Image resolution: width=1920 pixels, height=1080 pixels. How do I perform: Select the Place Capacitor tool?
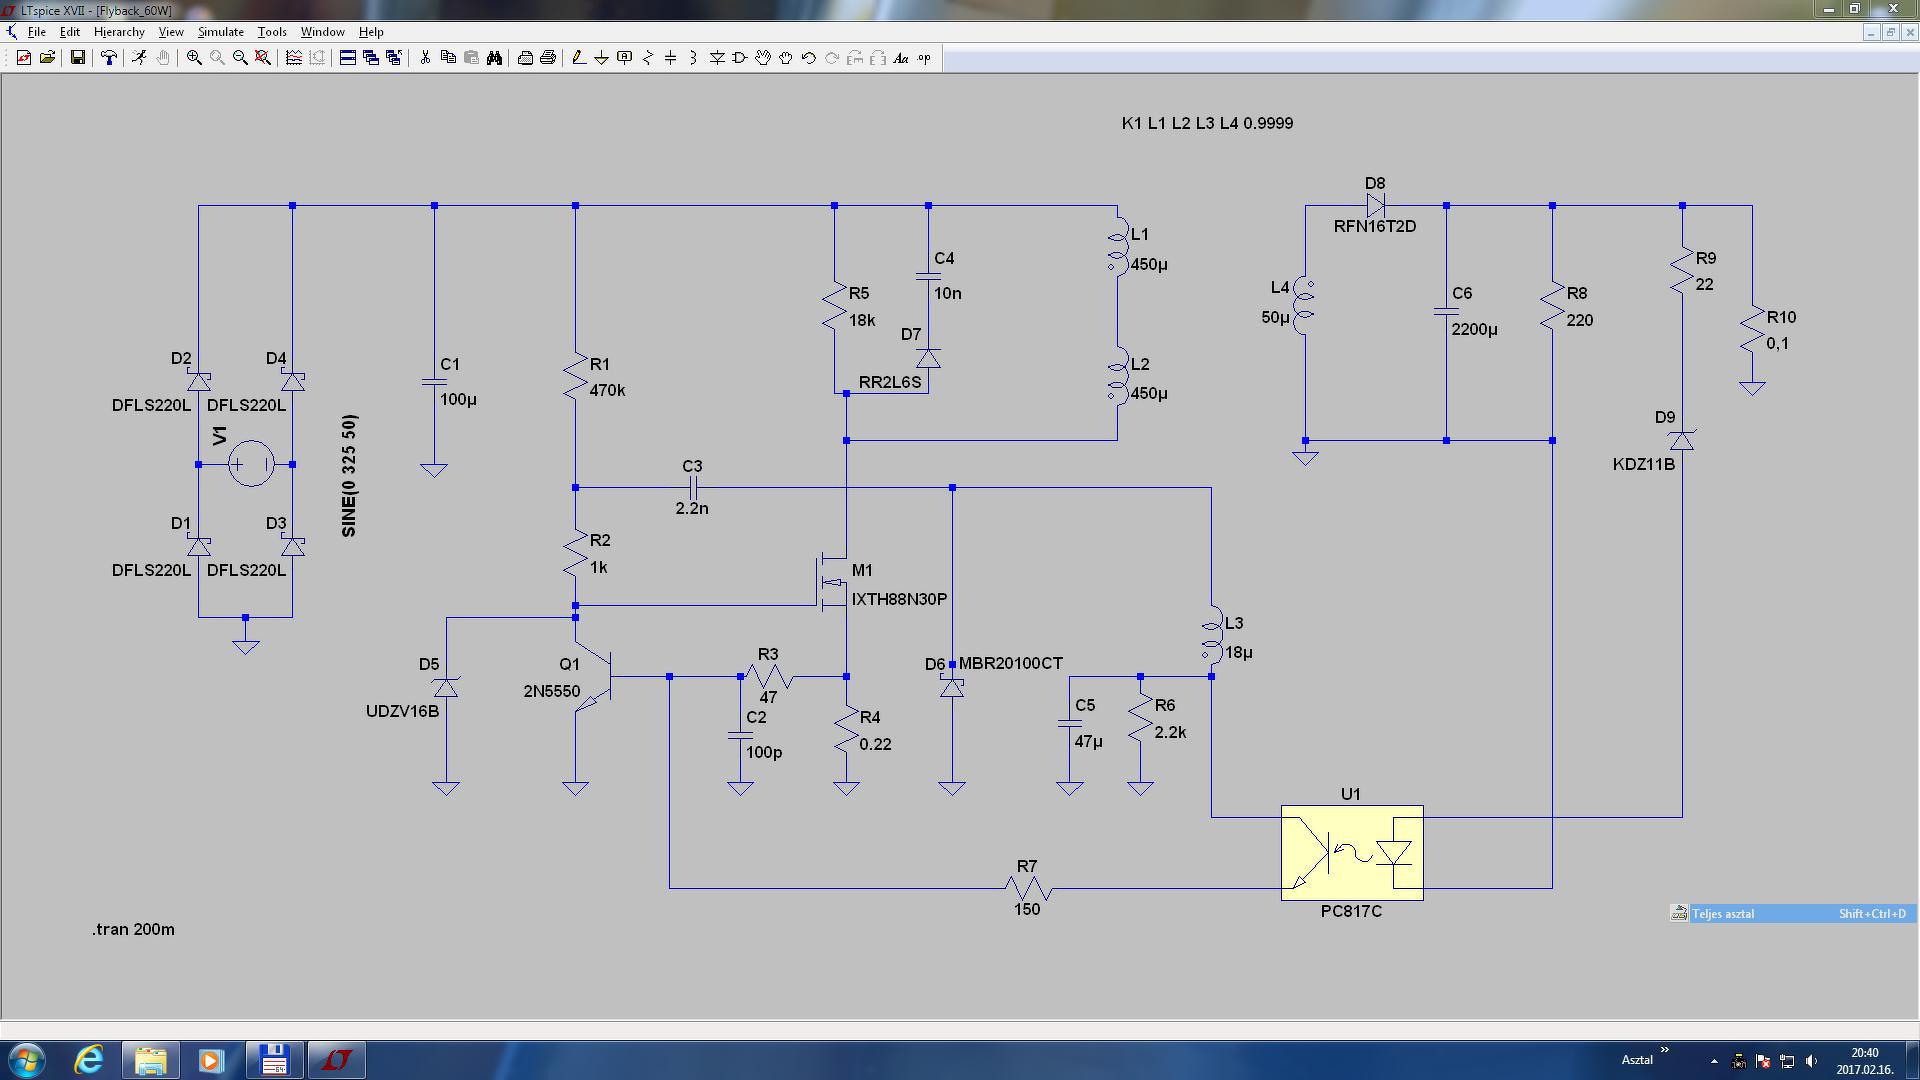pyautogui.click(x=670, y=58)
